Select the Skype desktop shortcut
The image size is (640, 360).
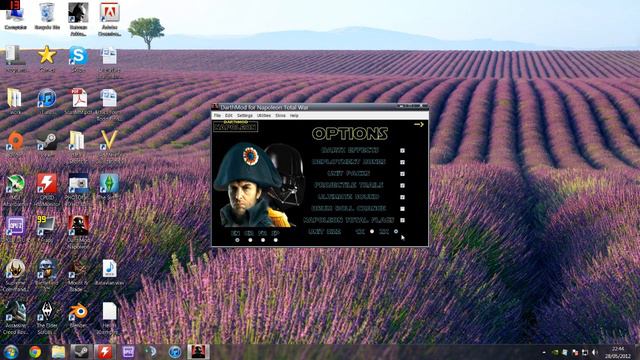78,58
